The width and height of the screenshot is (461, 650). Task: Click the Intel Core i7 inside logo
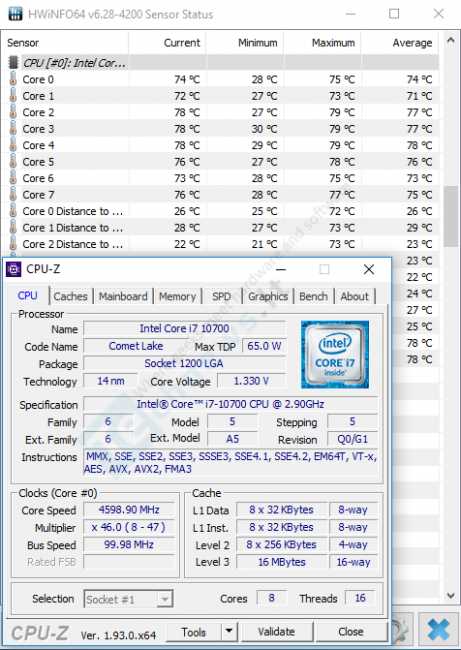[335, 354]
